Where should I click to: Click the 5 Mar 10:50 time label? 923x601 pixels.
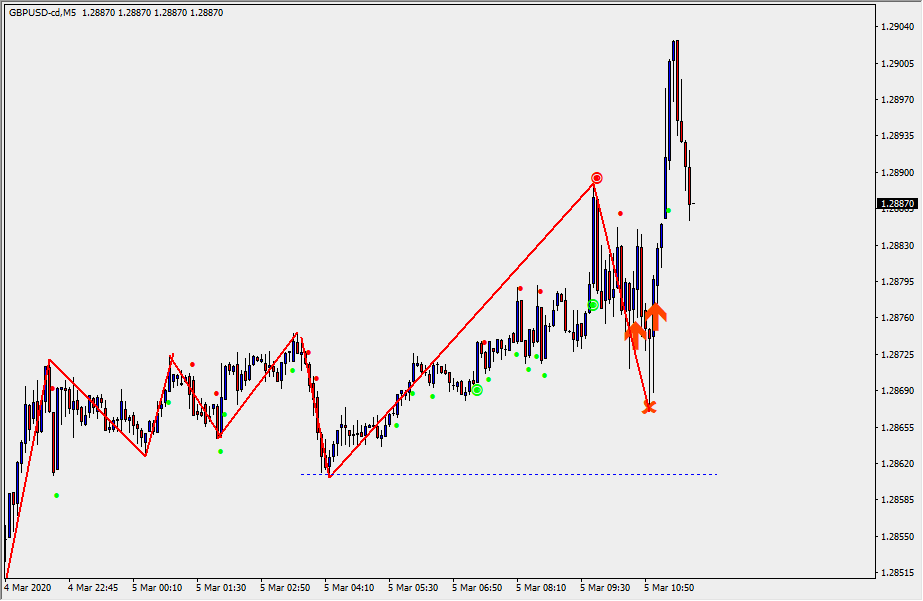(x=668, y=588)
